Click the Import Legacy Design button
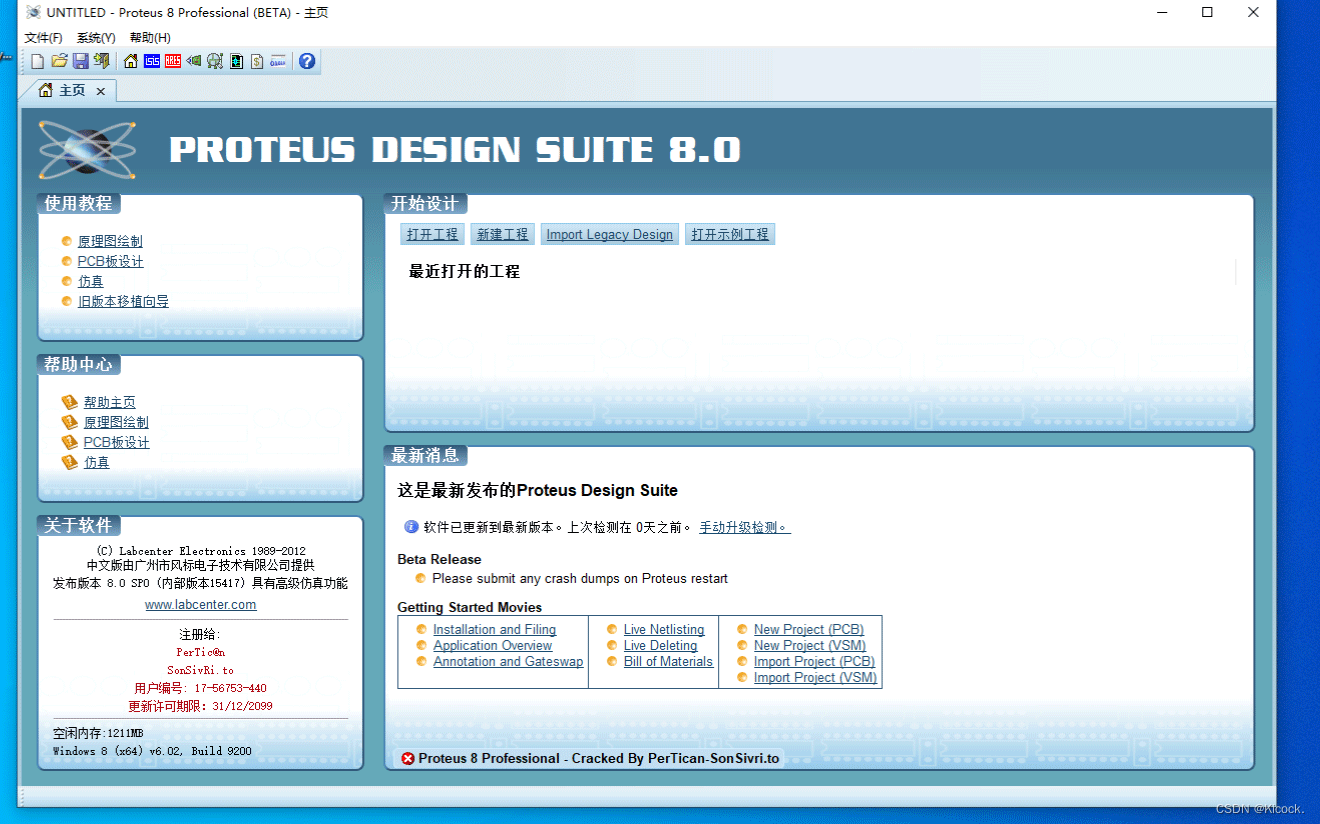 tap(609, 234)
